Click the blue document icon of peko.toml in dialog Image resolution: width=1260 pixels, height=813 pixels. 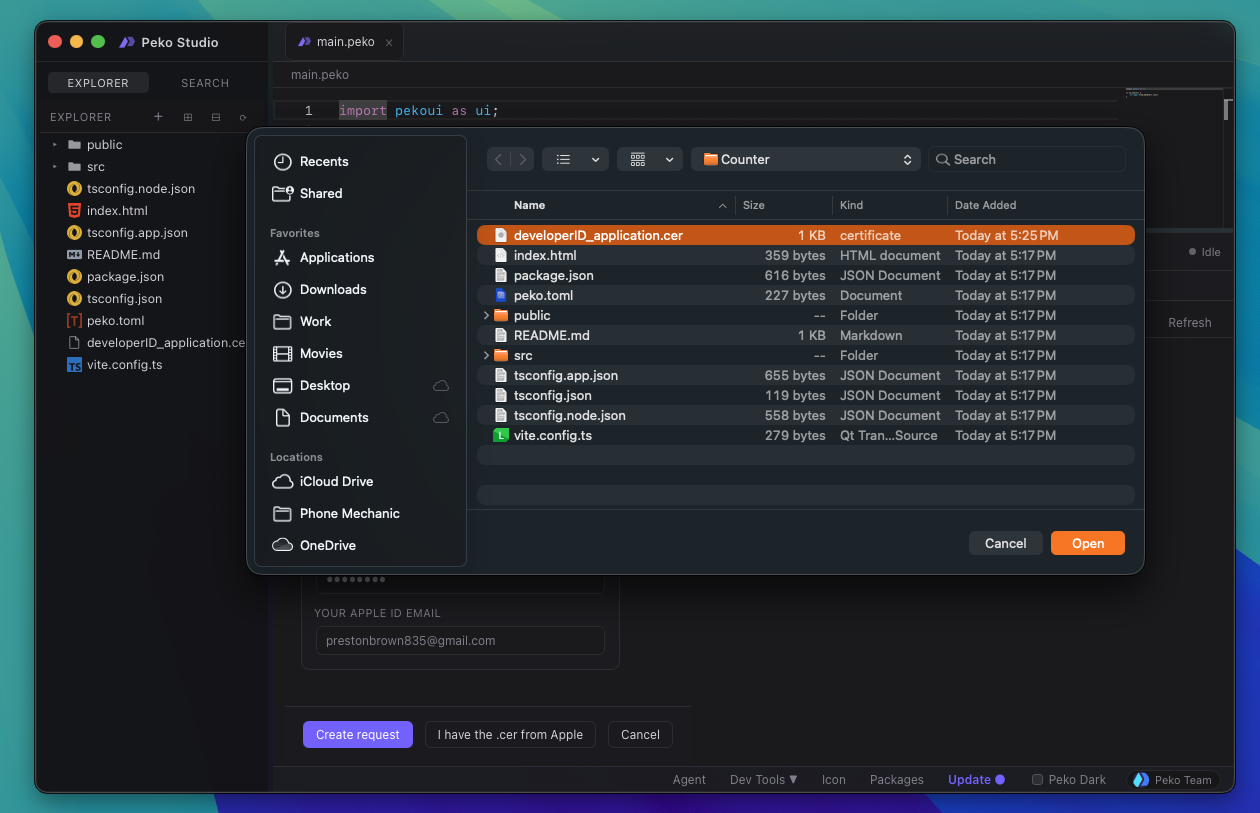[x=501, y=295]
